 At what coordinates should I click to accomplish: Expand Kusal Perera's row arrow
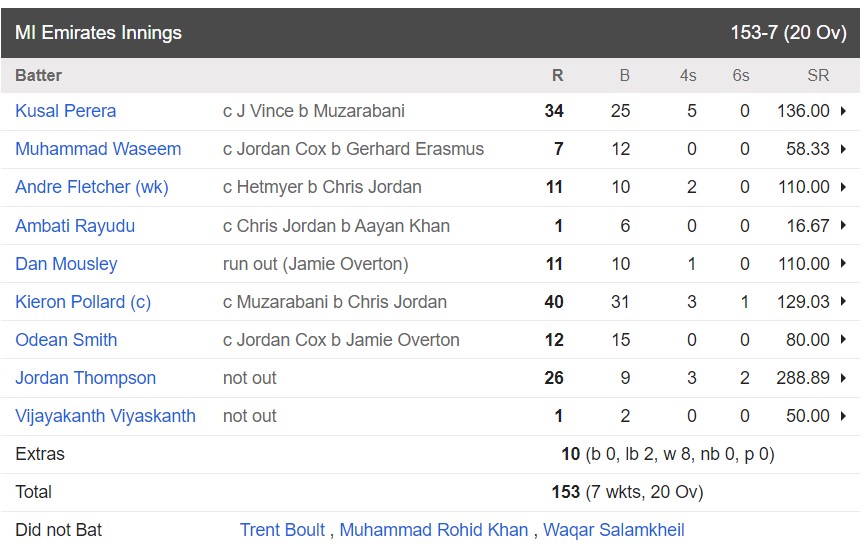pyautogui.click(x=843, y=111)
